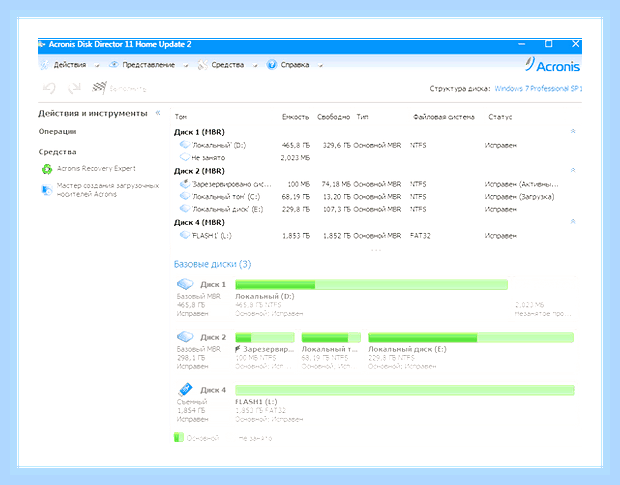Image resolution: width=620 pixels, height=485 pixels.
Task: Click the Диск 4 removable drive icon
Action: (x=185, y=389)
